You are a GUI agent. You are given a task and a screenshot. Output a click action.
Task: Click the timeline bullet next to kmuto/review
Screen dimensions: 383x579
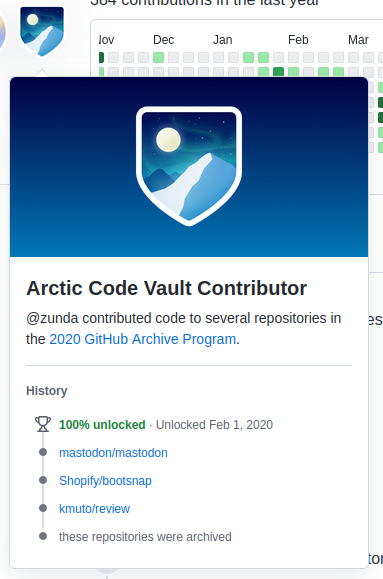pyautogui.click(x=43, y=508)
